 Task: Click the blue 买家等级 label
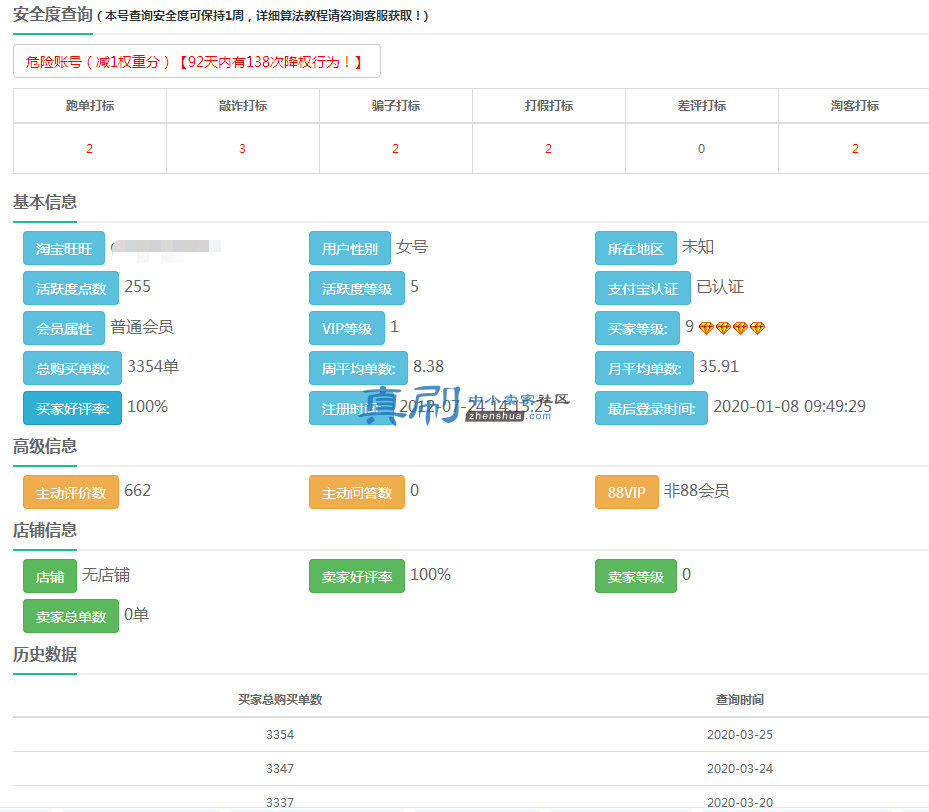(638, 328)
